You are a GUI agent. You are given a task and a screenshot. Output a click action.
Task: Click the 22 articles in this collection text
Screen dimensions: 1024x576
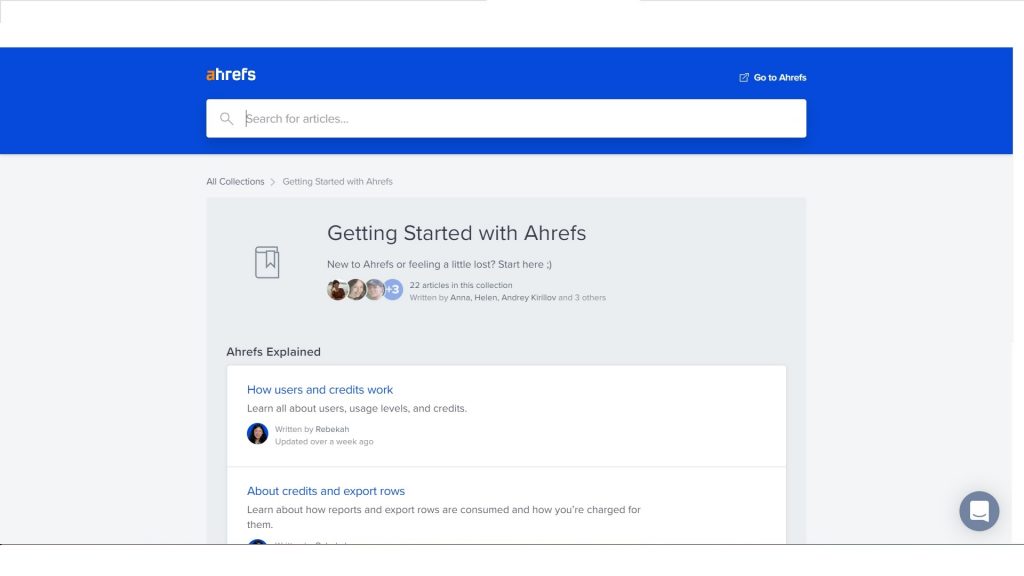460,285
